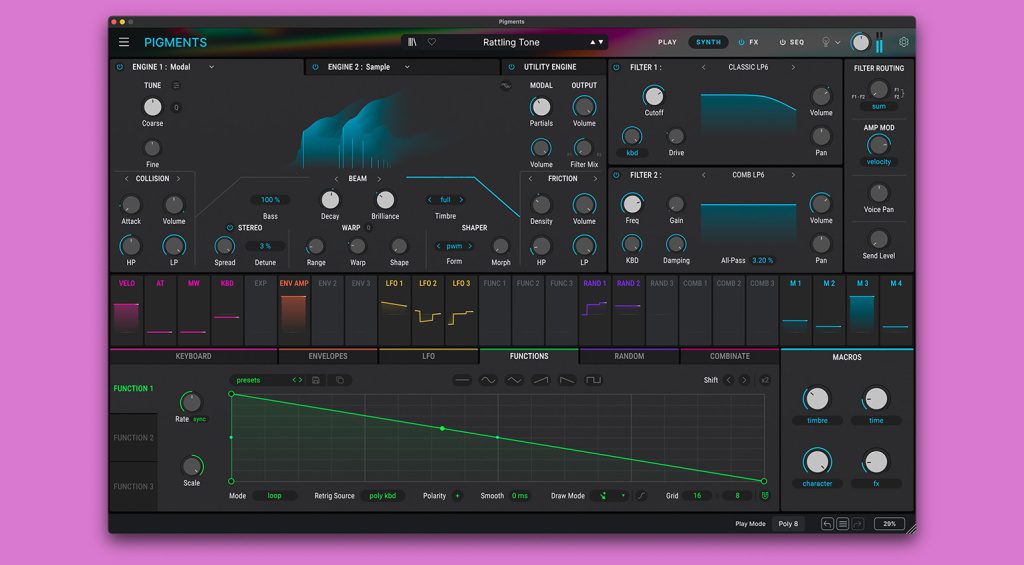Open the preset library browser icon
Viewport: 1024px width, 565px height.
click(412, 42)
